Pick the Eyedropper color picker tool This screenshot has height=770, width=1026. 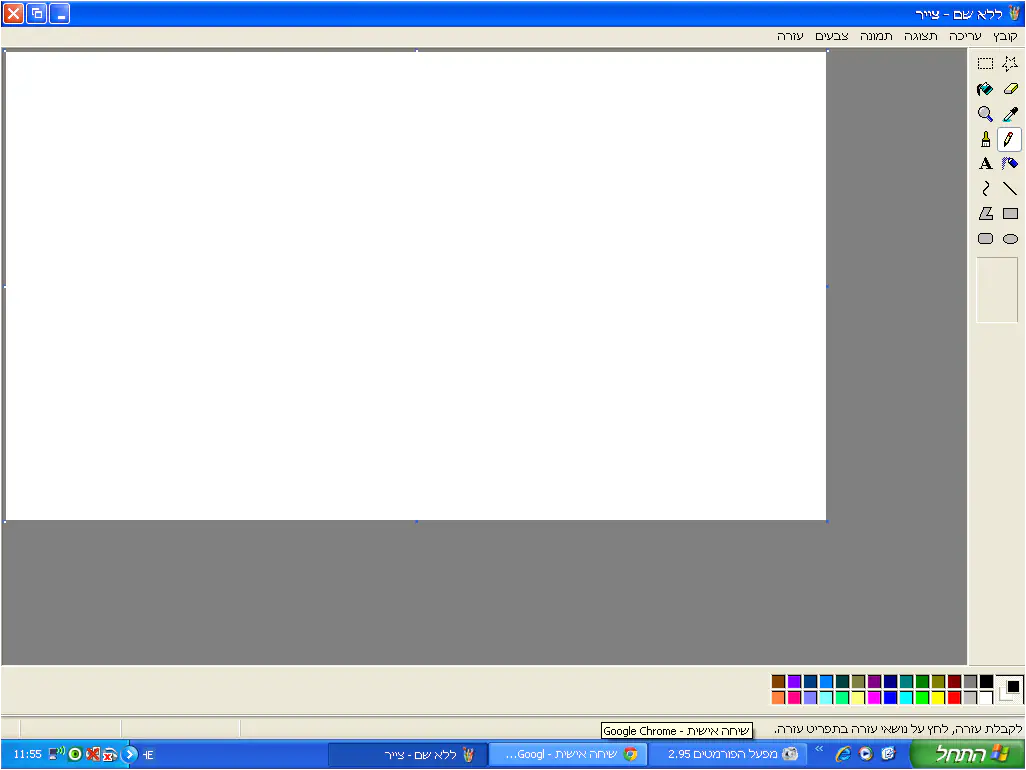(1010, 114)
